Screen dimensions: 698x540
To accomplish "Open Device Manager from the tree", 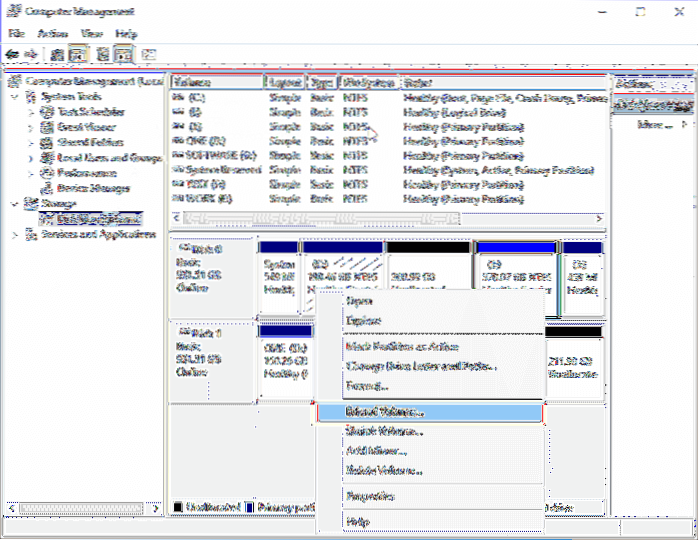I will coord(46,186).
